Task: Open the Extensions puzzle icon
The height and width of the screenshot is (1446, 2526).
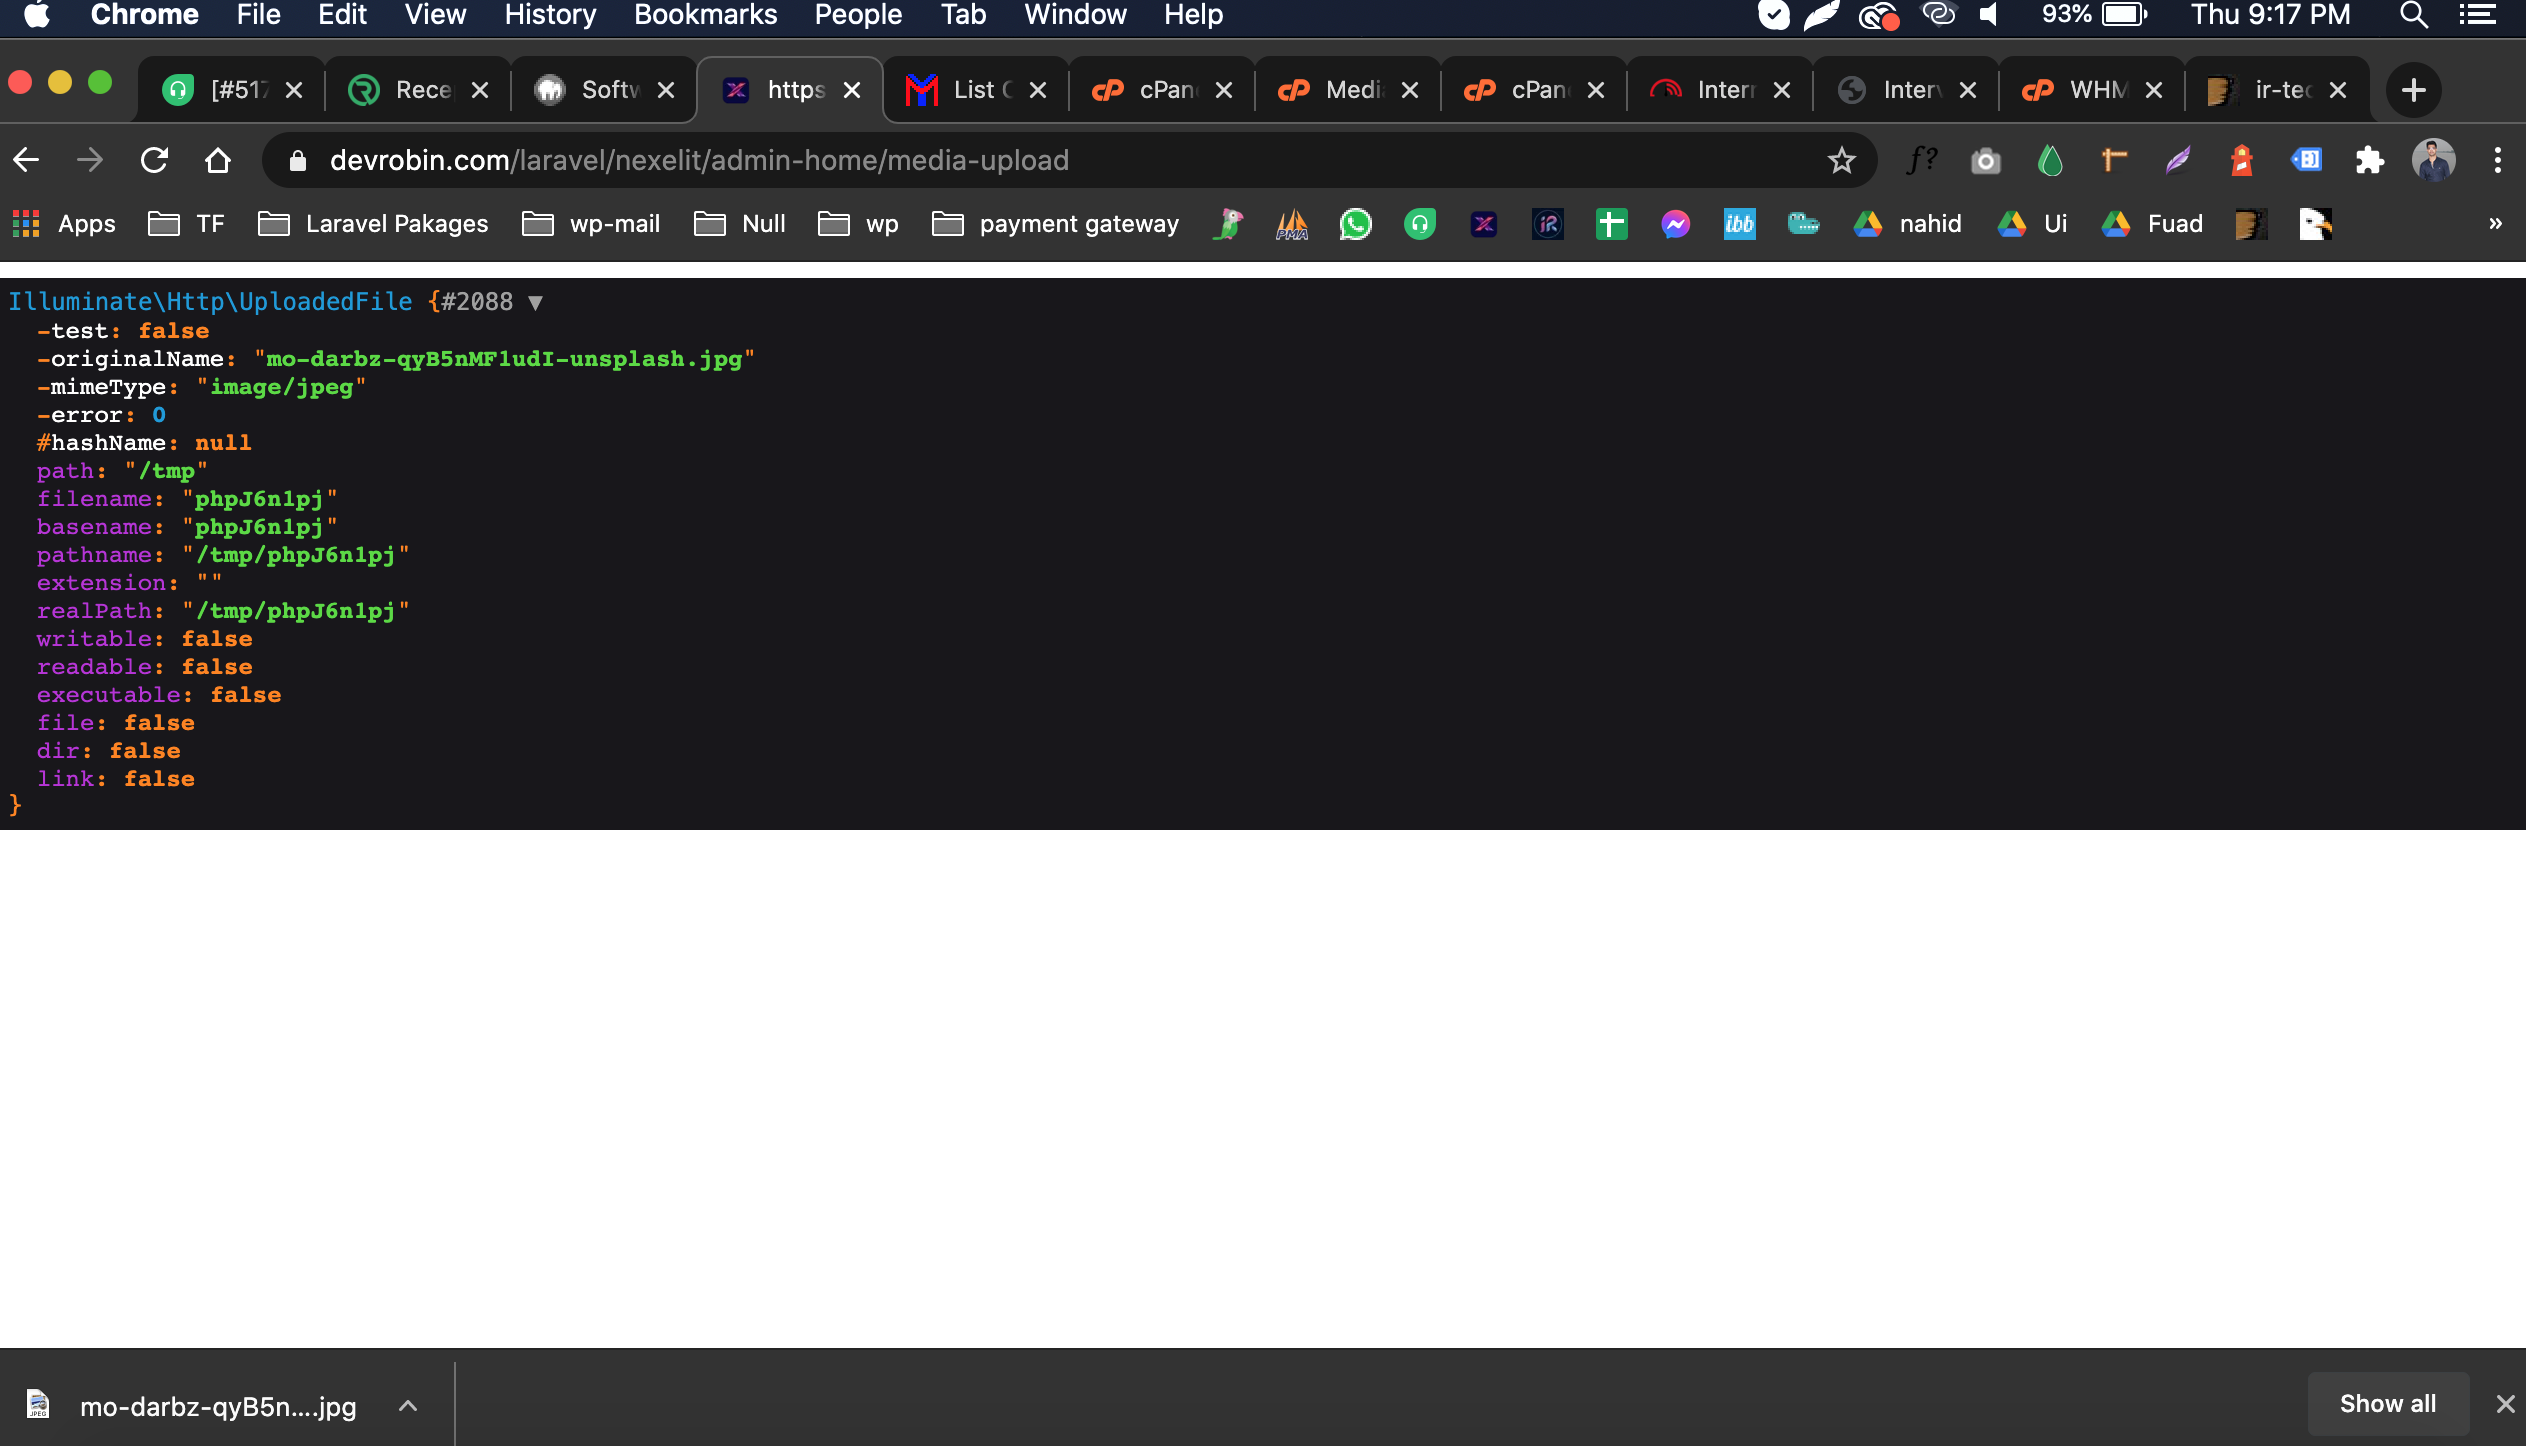Action: tap(2369, 160)
